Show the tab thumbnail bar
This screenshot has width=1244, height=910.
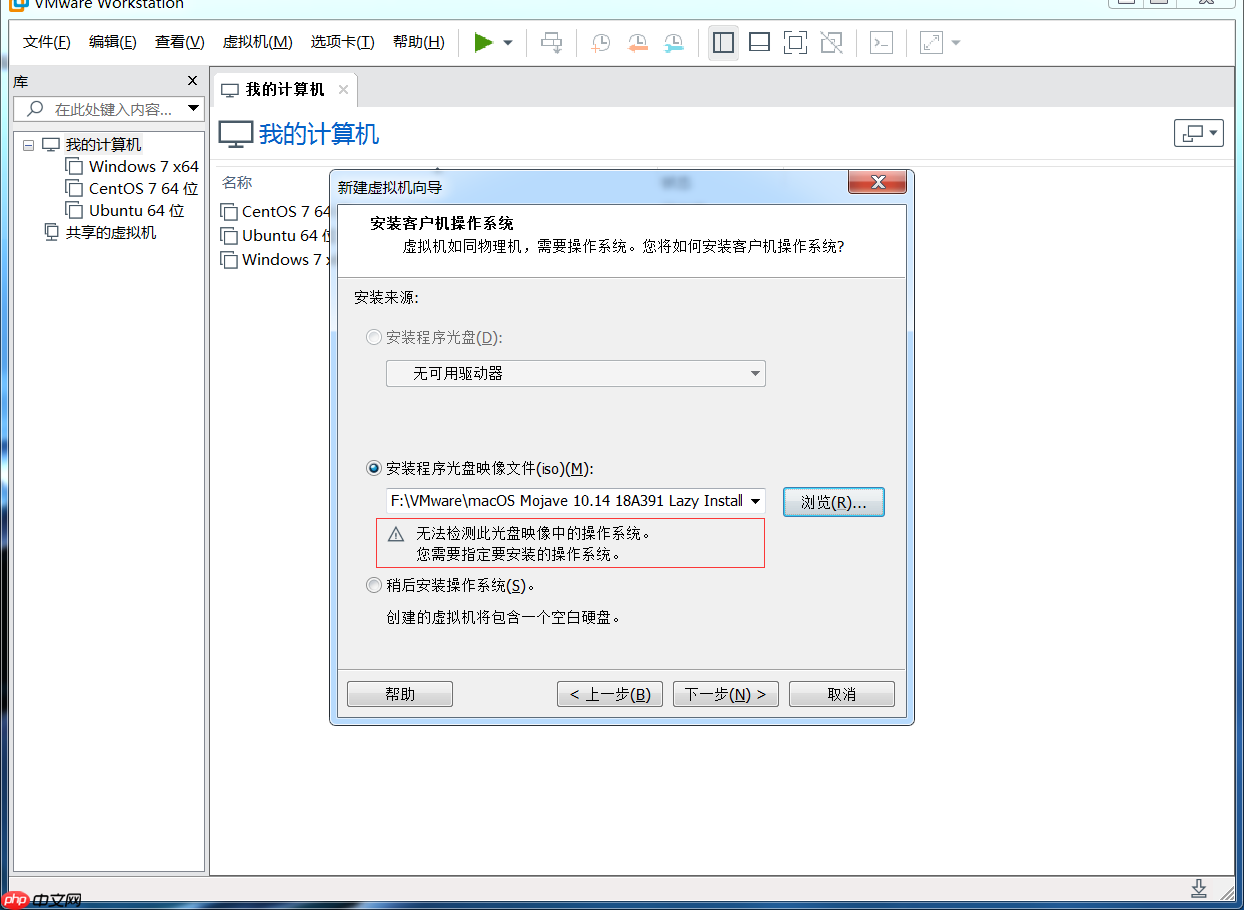click(x=759, y=42)
